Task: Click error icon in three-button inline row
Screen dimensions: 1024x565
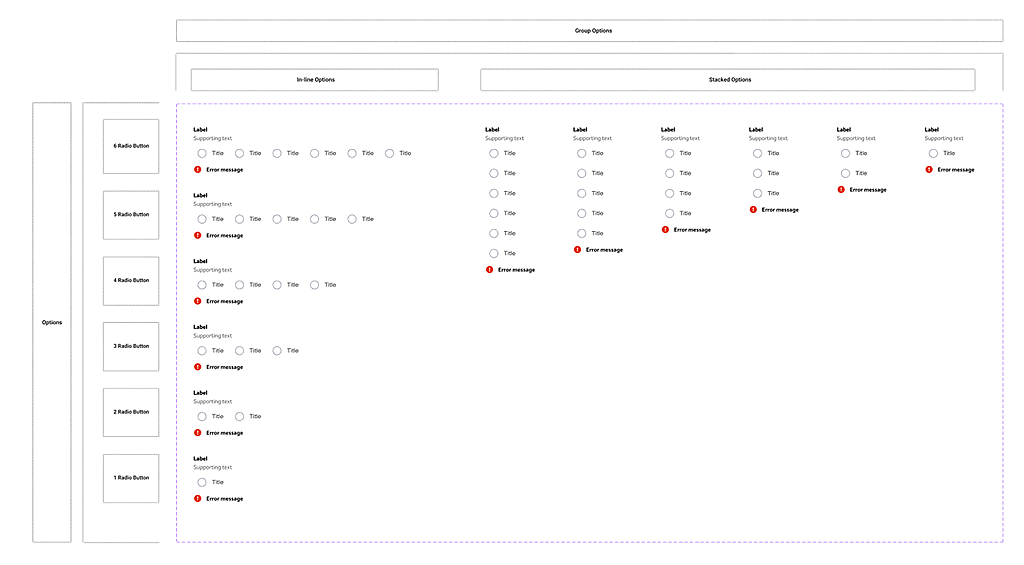Action: [x=198, y=367]
